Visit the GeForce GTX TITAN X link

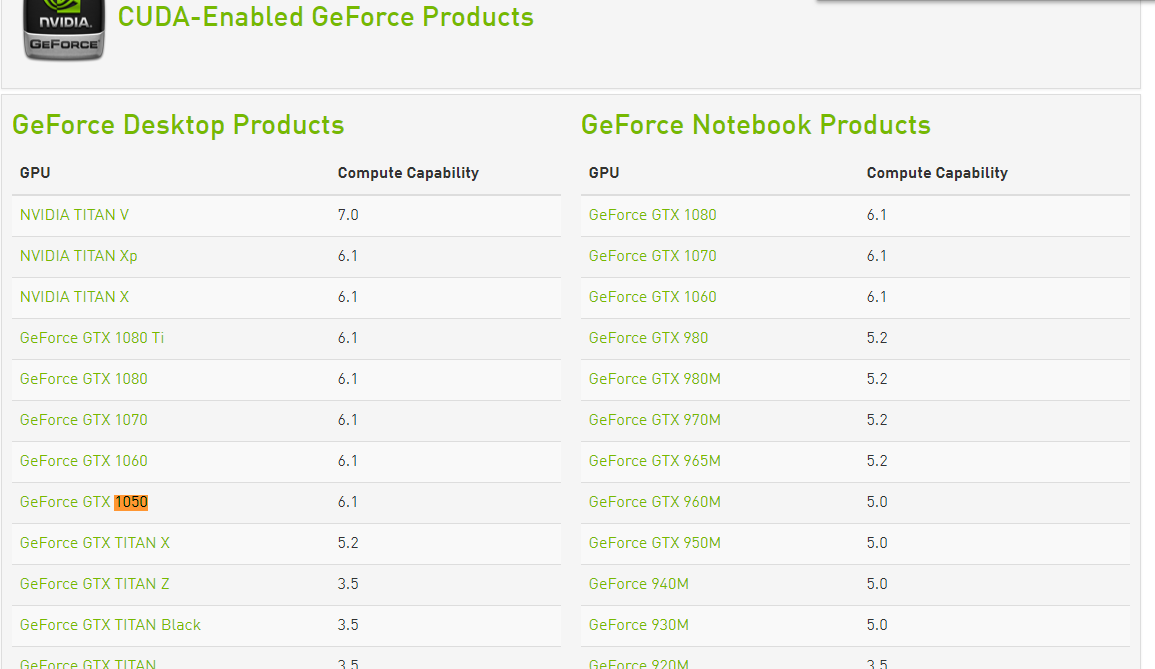(95, 543)
